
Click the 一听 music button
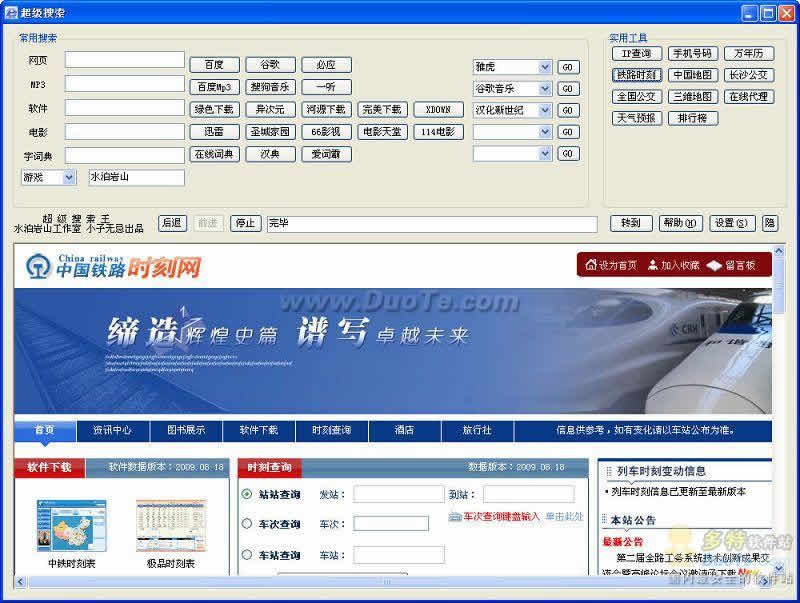tap(327, 87)
